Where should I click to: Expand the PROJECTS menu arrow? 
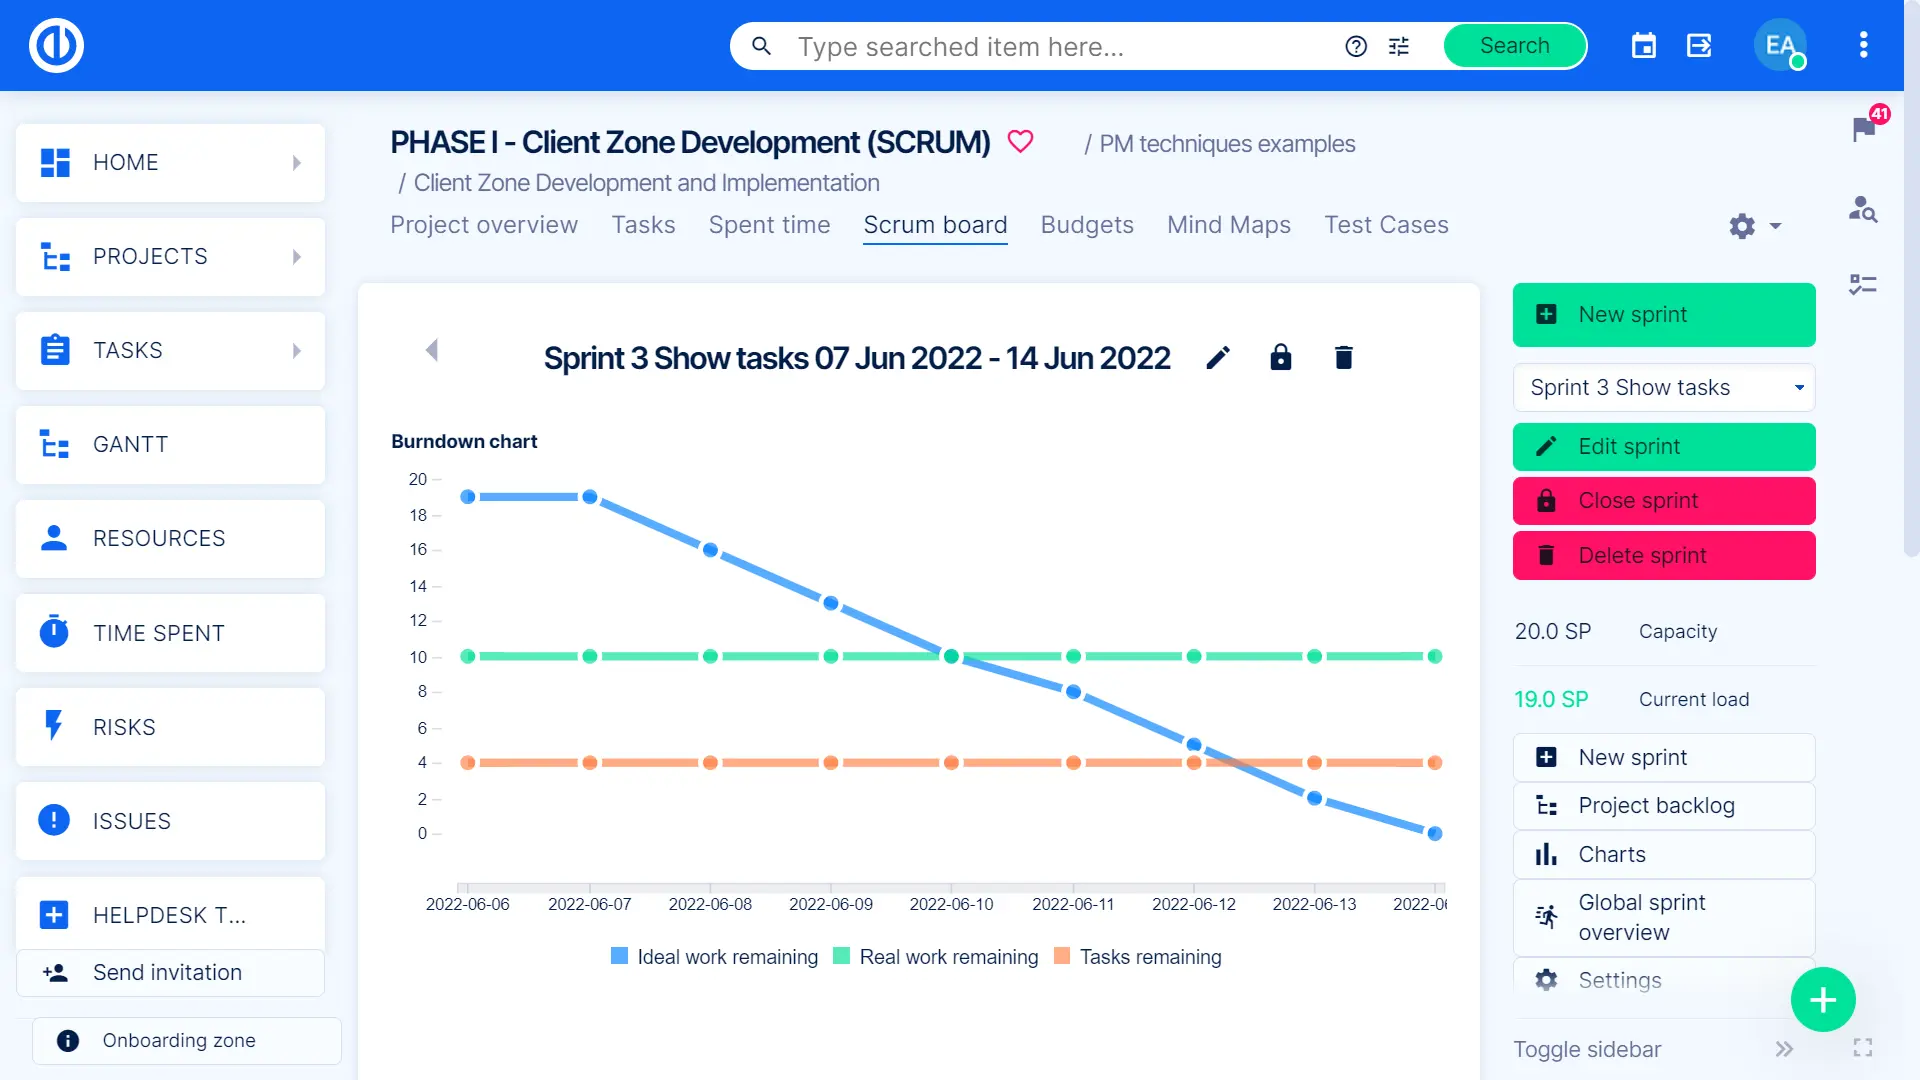[x=296, y=257]
